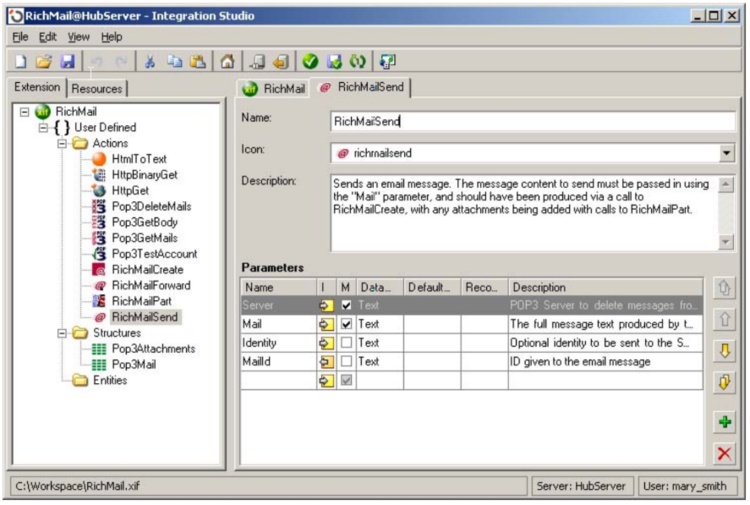Move parameter down with yellow down arrow
750x505 pixels.
tap(724, 352)
